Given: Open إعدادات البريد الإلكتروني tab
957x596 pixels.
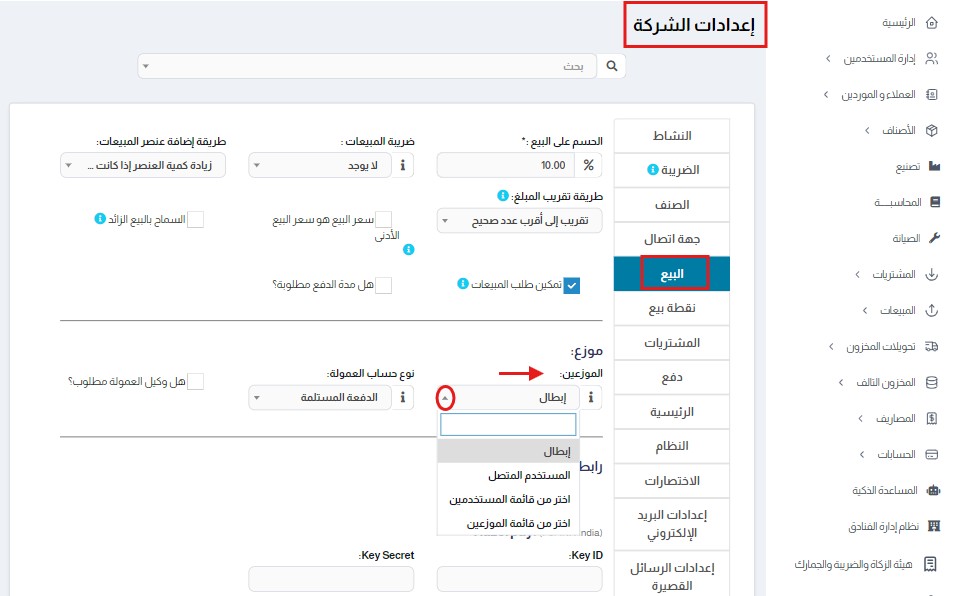Looking at the screenshot, I should coord(672,524).
